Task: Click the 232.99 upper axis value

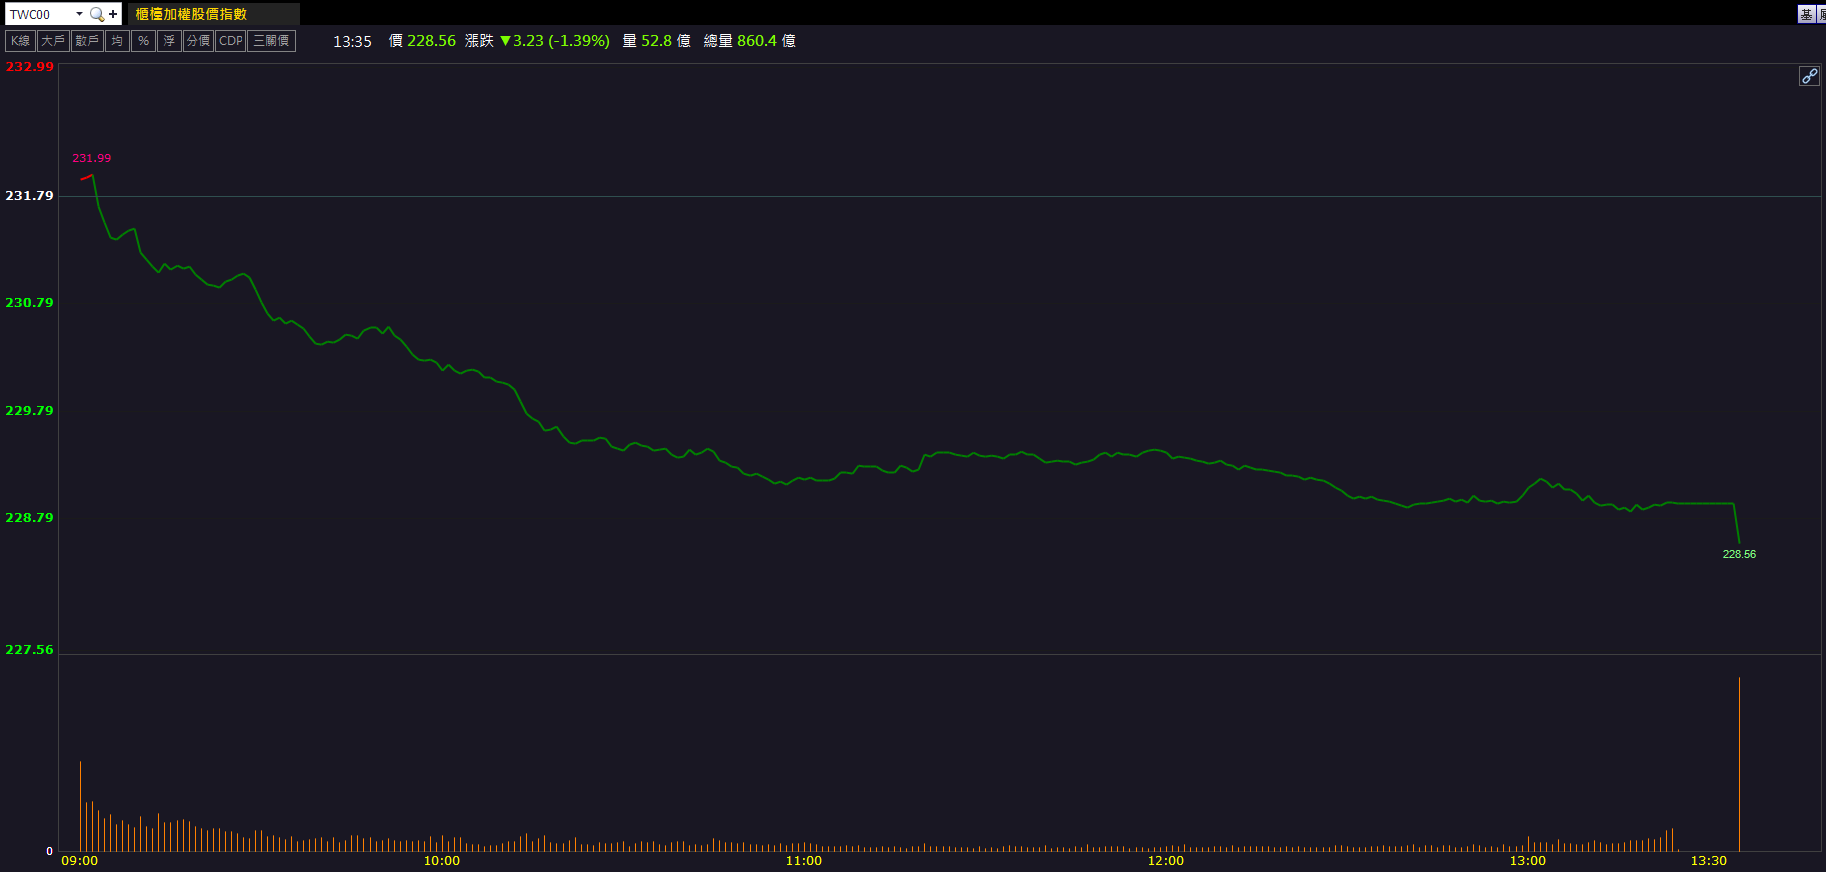Action: [30, 67]
